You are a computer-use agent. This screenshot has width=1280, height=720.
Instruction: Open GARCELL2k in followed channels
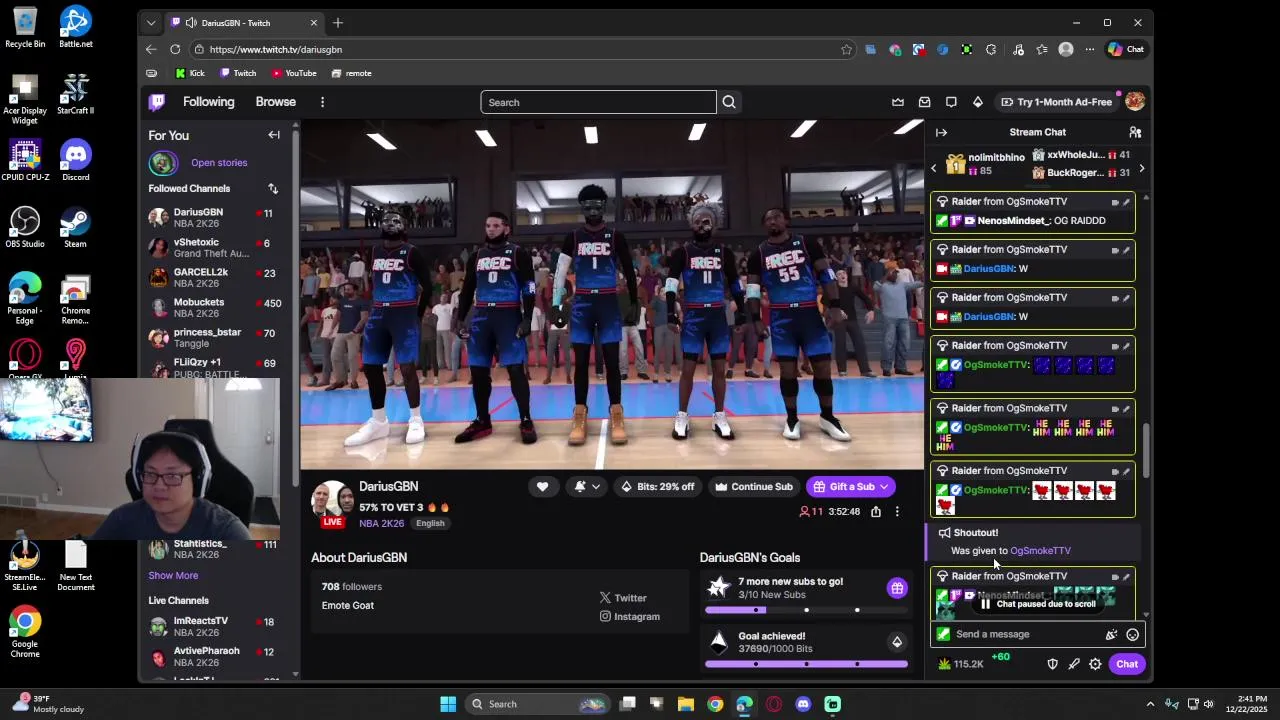215,278
